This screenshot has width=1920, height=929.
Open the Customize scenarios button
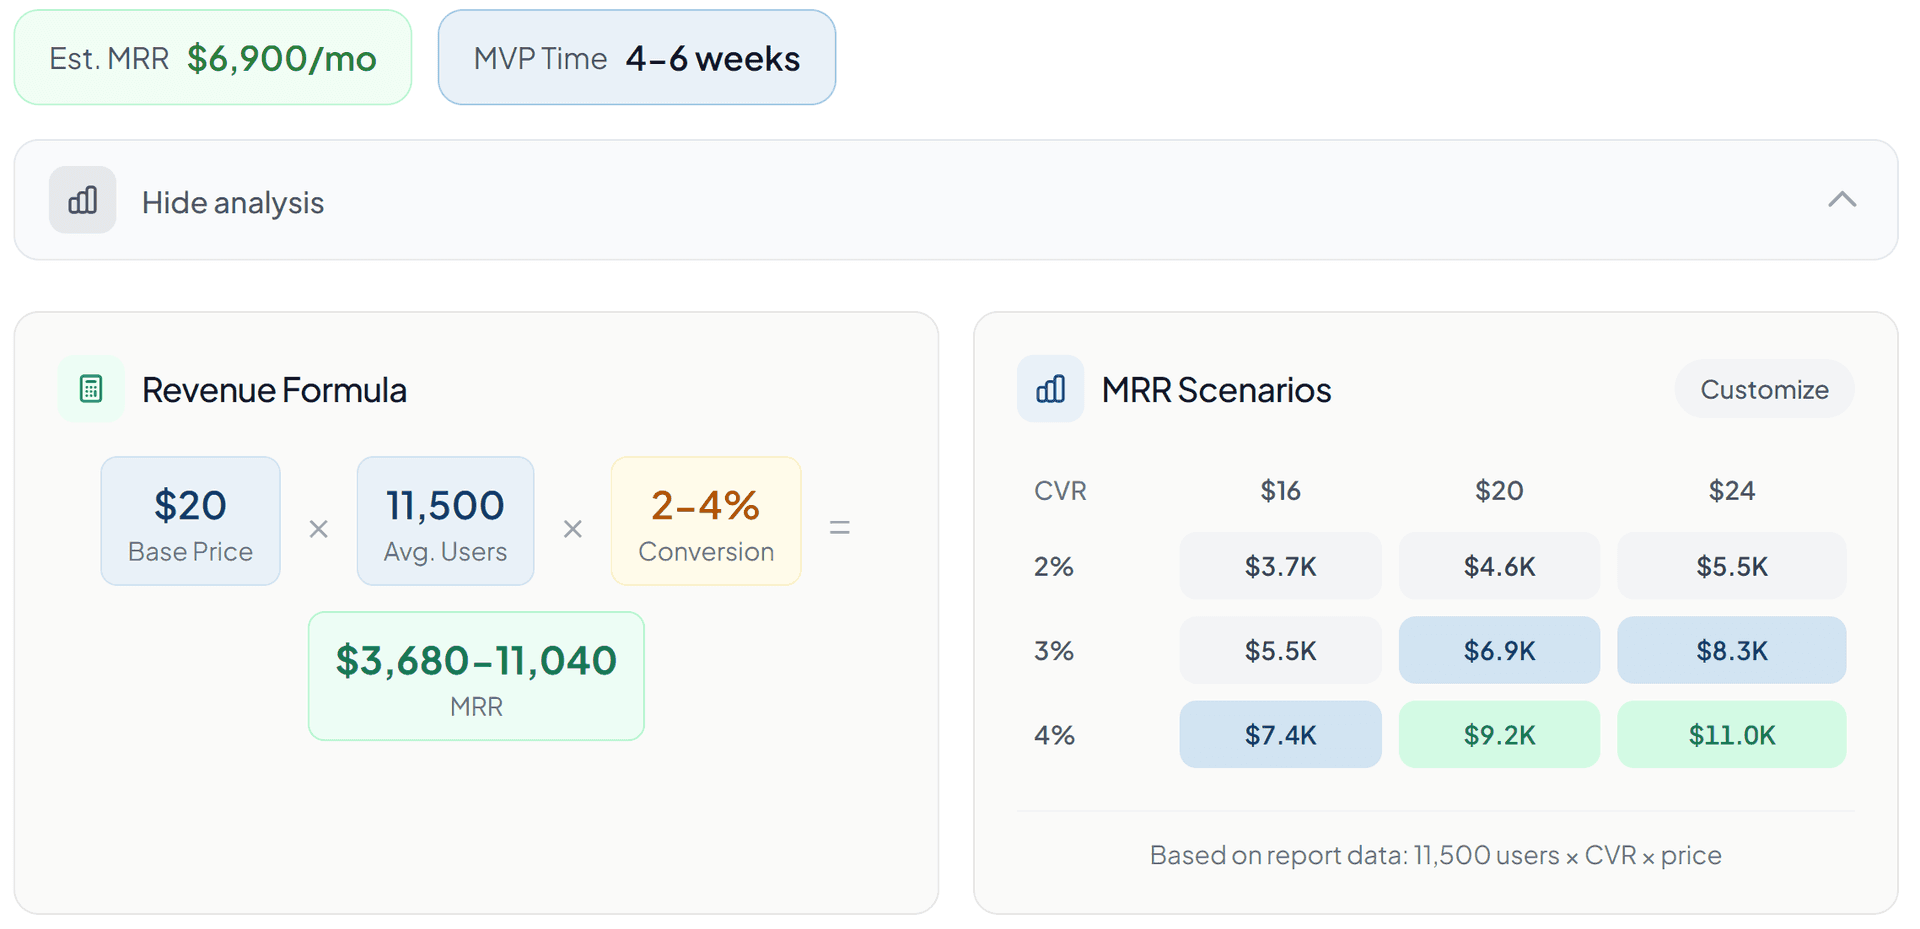point(1764,389)
